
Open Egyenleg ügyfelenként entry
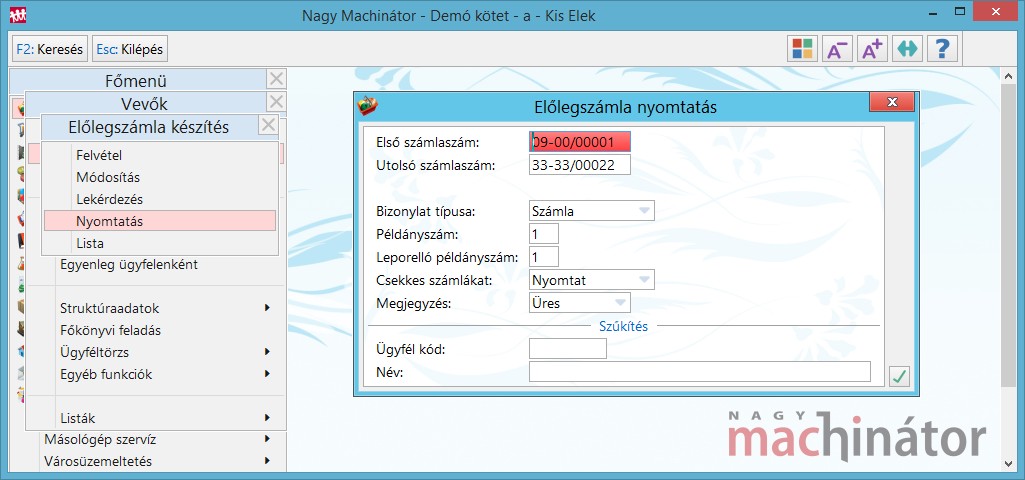[129, 265]
